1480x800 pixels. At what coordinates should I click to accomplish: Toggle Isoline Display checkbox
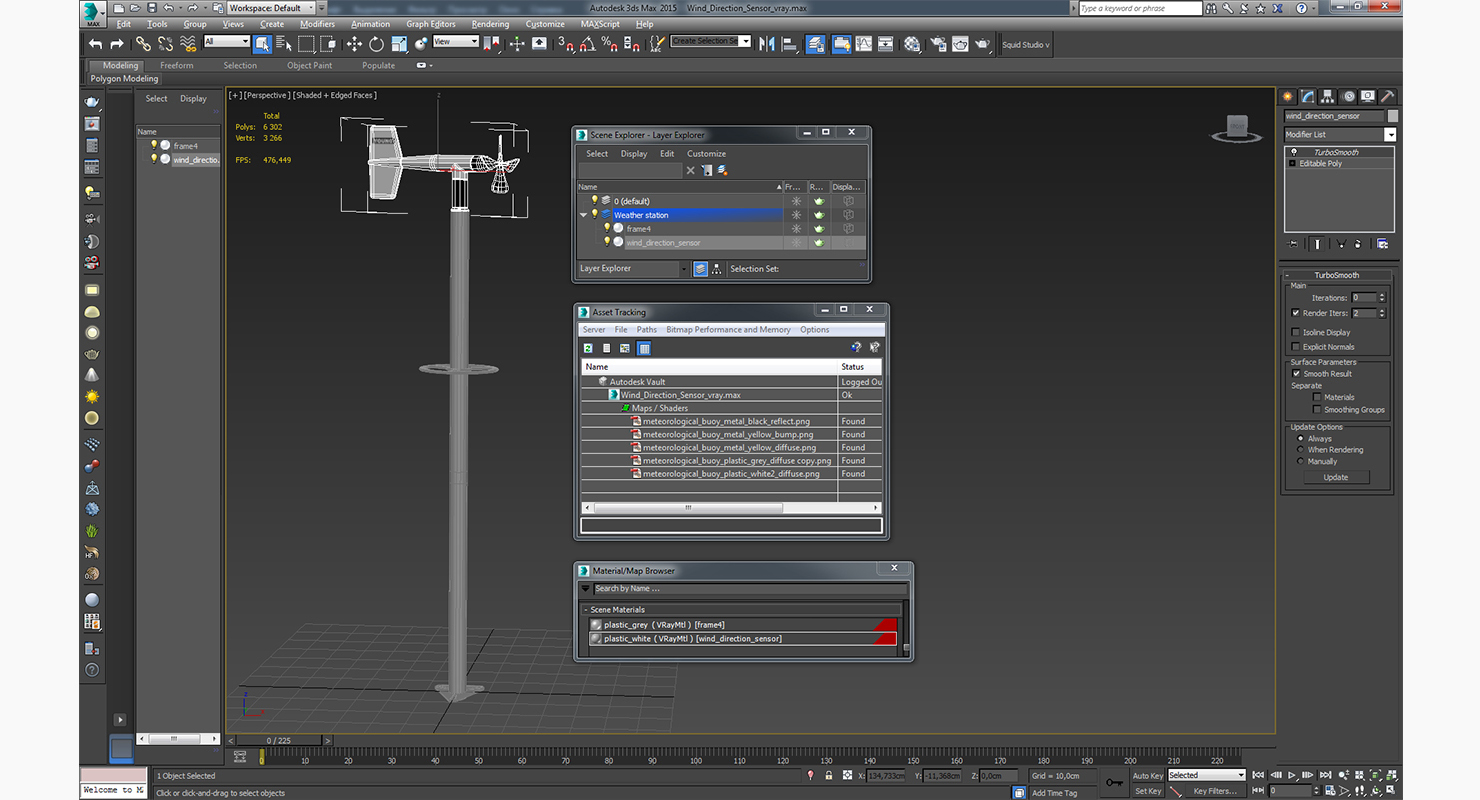(1296, 332)
